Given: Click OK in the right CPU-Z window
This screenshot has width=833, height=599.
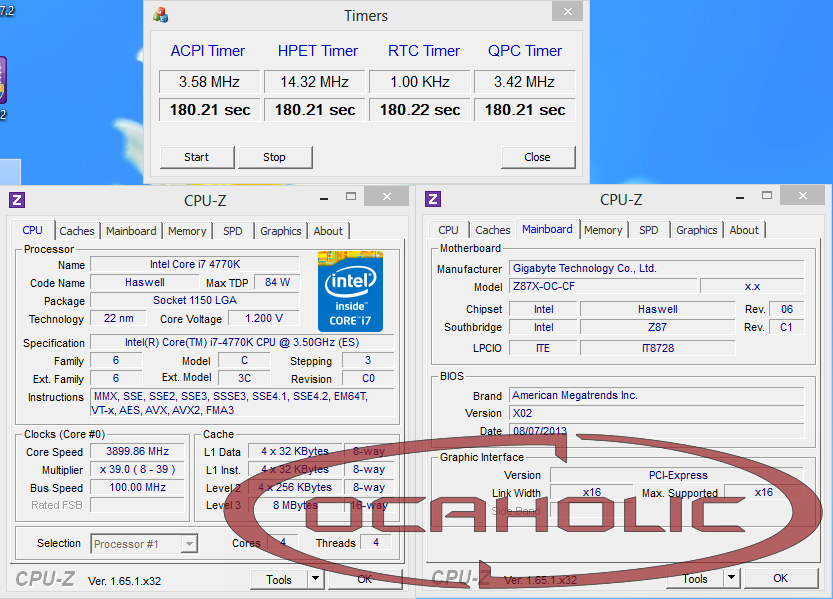Looking at the screenshot, I should (780, 578).
